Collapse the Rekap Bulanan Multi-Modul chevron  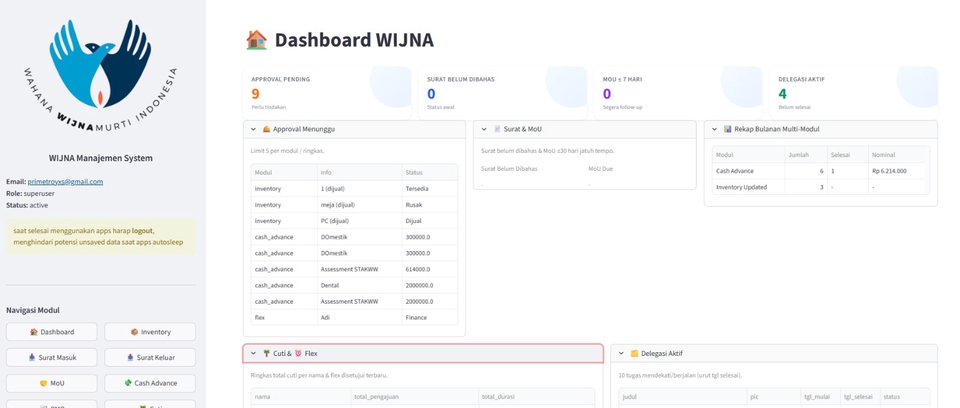pos(714,129)
